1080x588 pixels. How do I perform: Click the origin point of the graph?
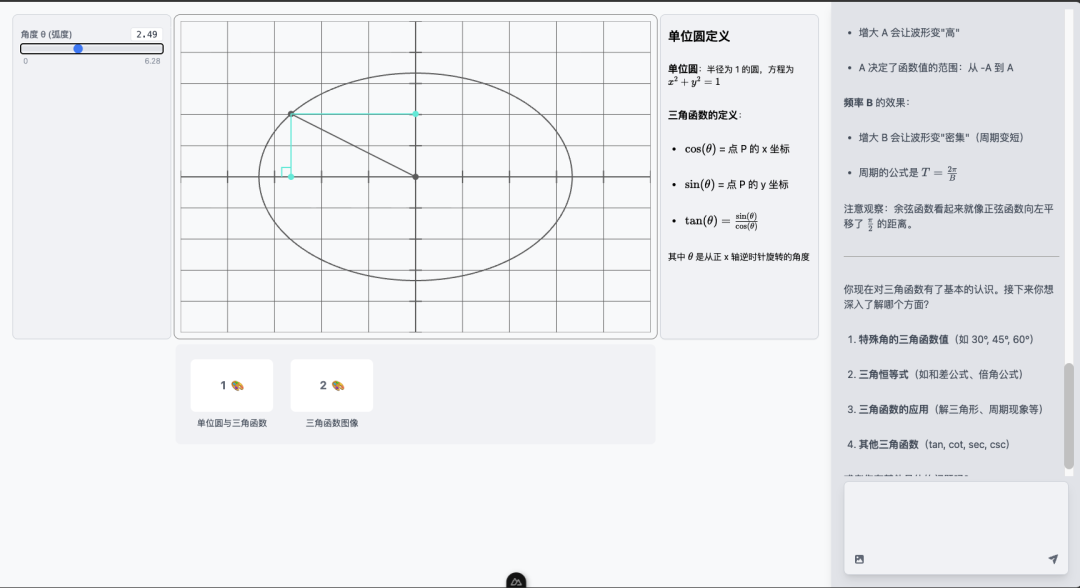coord(415,177)
